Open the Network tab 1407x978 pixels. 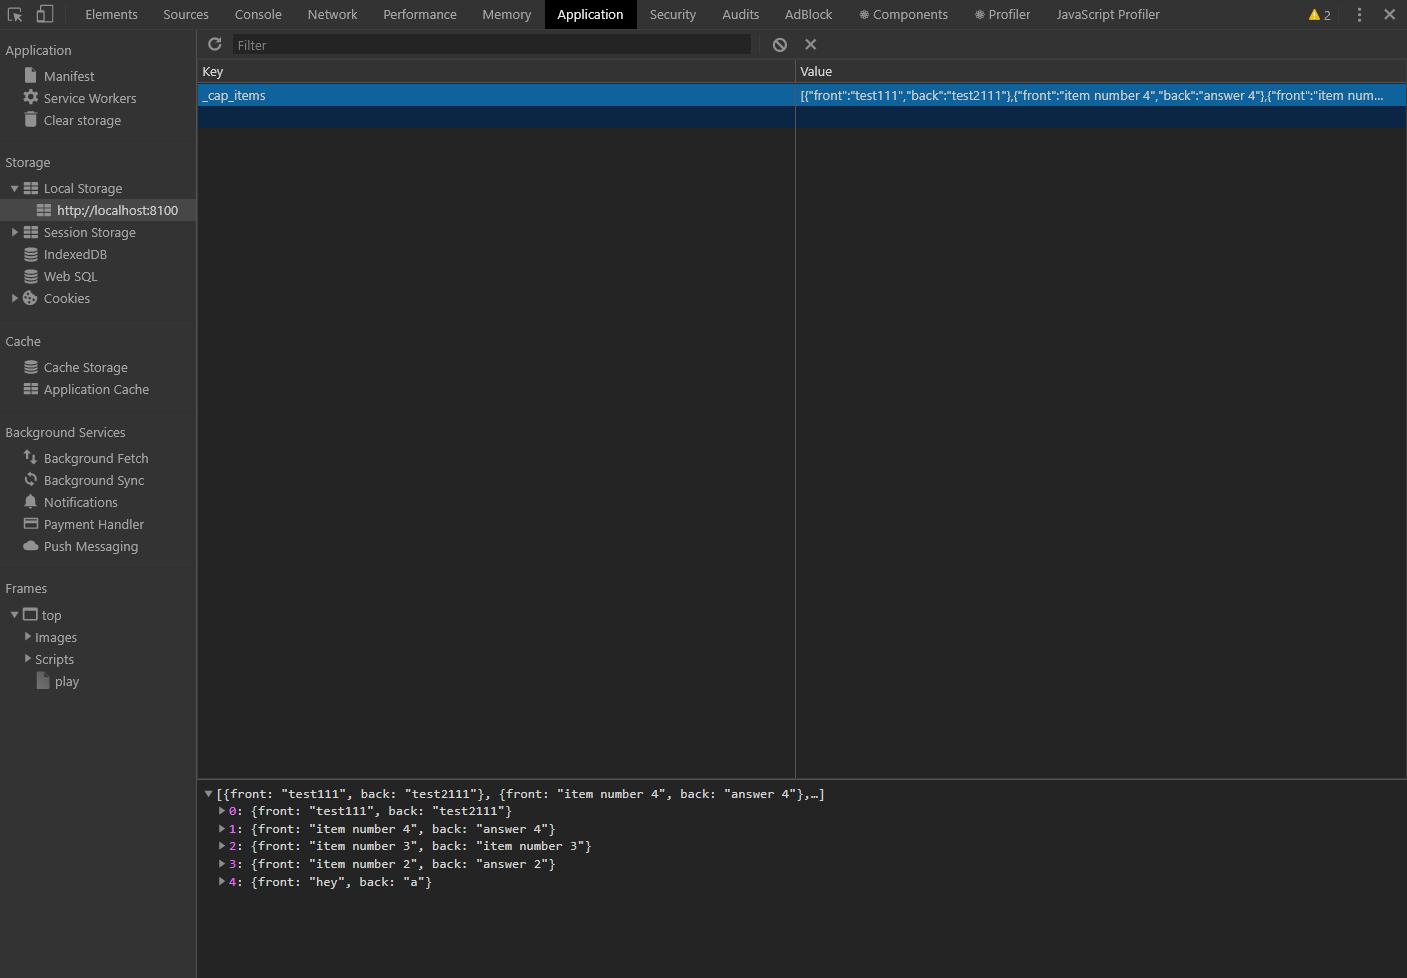(x=332, y=14)
